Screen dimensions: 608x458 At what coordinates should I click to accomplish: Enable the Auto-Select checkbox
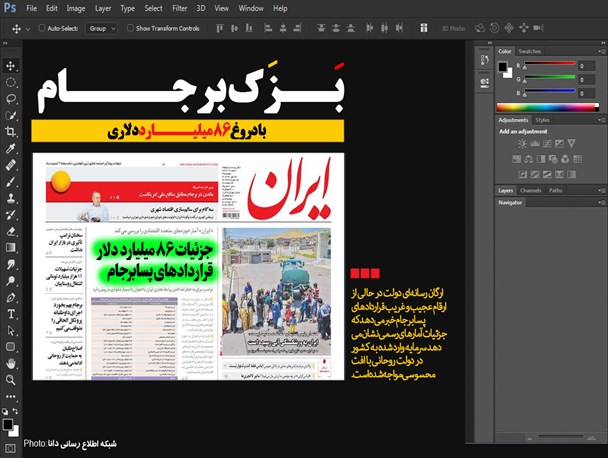pos(41,28)
